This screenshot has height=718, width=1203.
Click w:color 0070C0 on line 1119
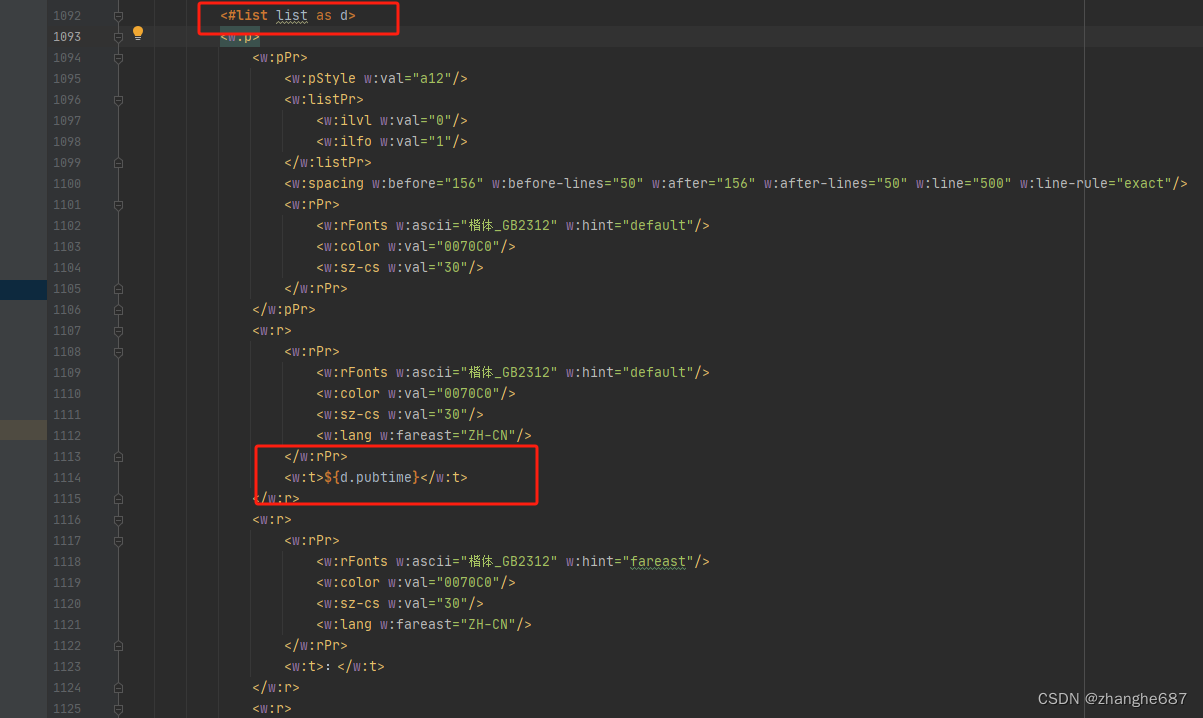click(x=416, y=583)
